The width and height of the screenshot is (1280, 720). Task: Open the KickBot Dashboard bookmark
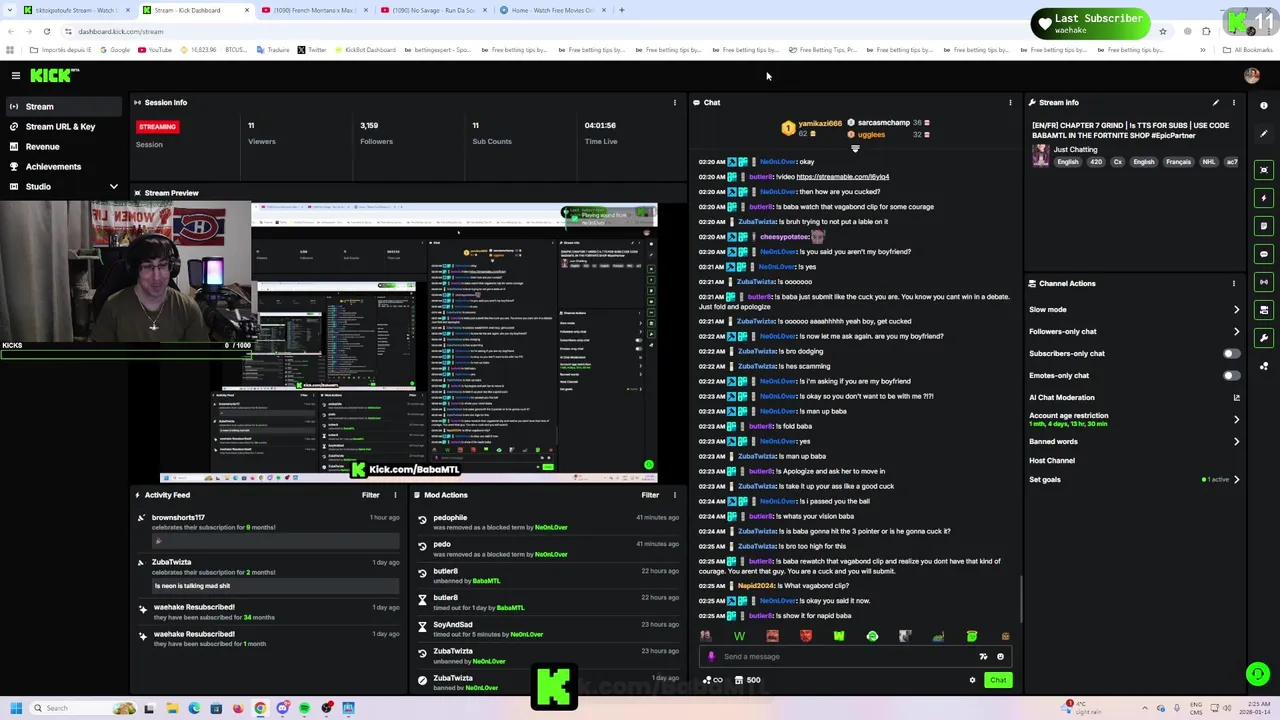point(364,50)
